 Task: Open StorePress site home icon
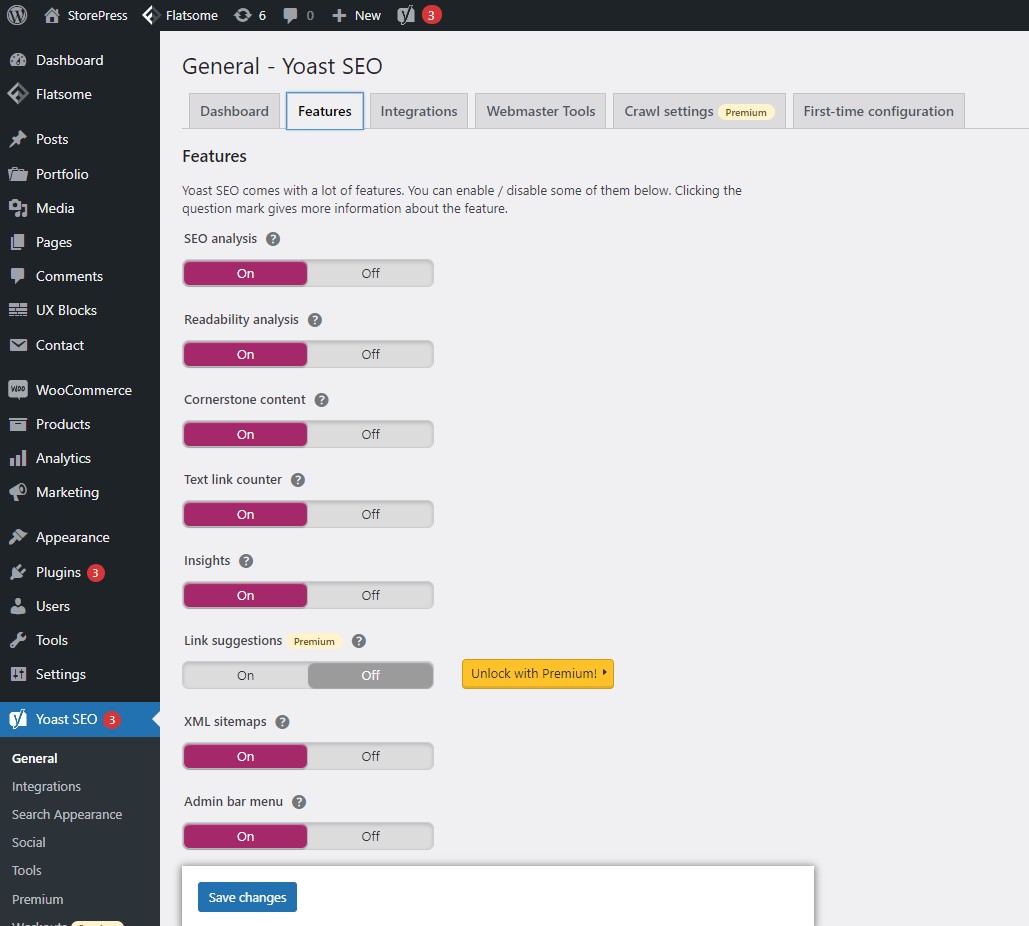point(52,15)
